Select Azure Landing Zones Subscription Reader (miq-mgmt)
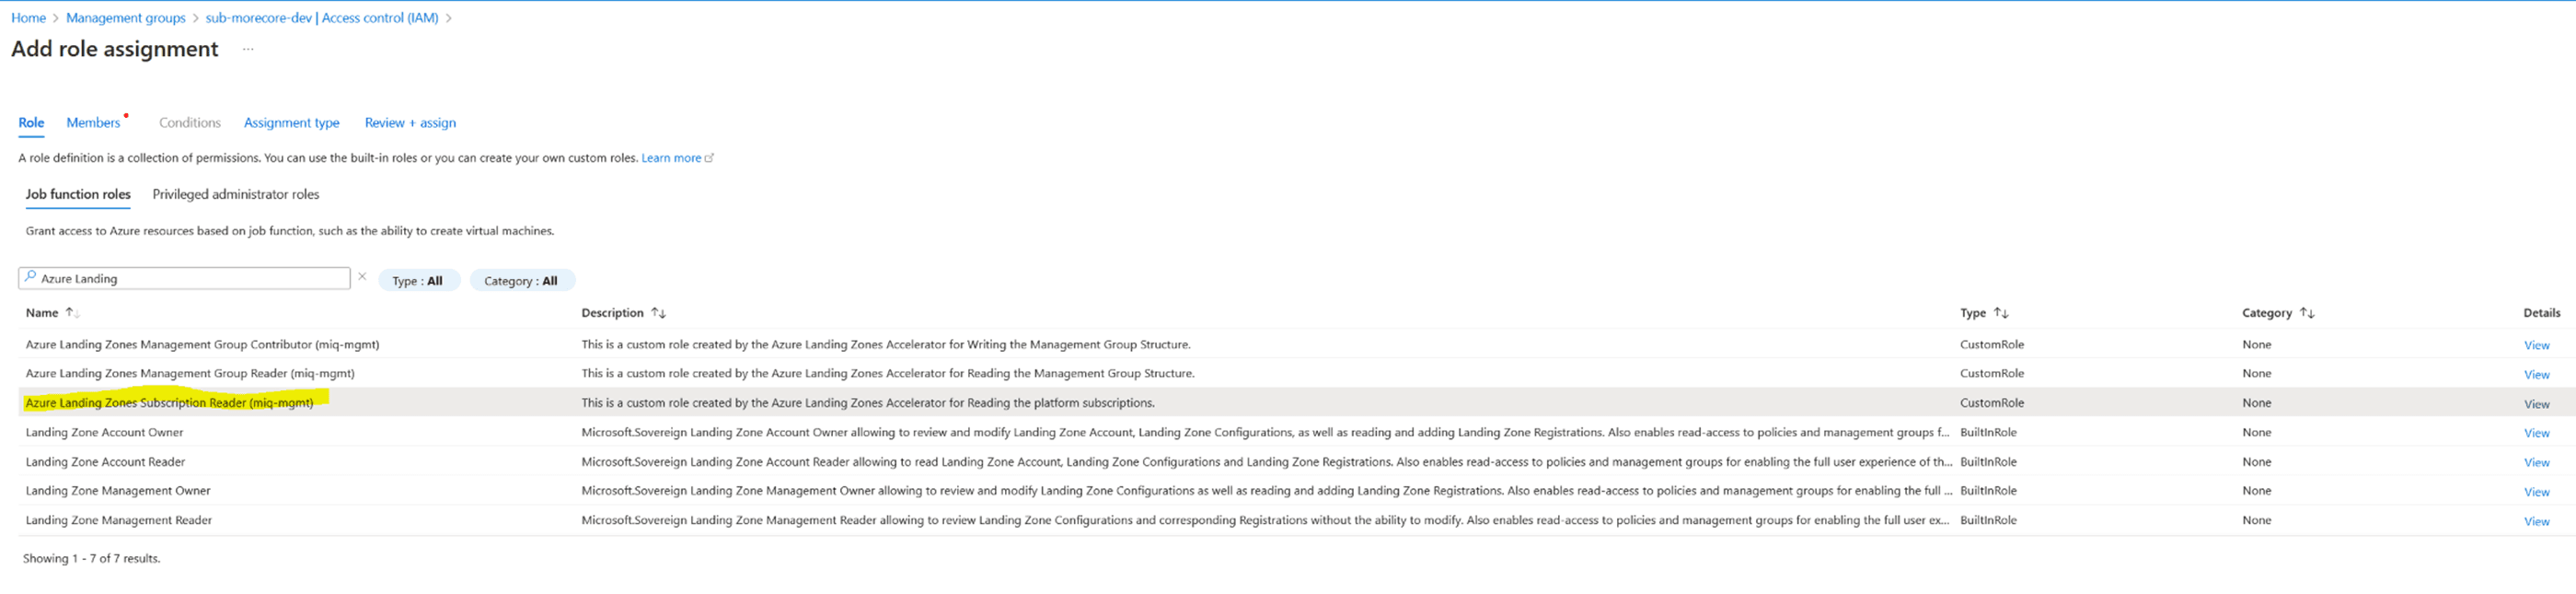 169,403
